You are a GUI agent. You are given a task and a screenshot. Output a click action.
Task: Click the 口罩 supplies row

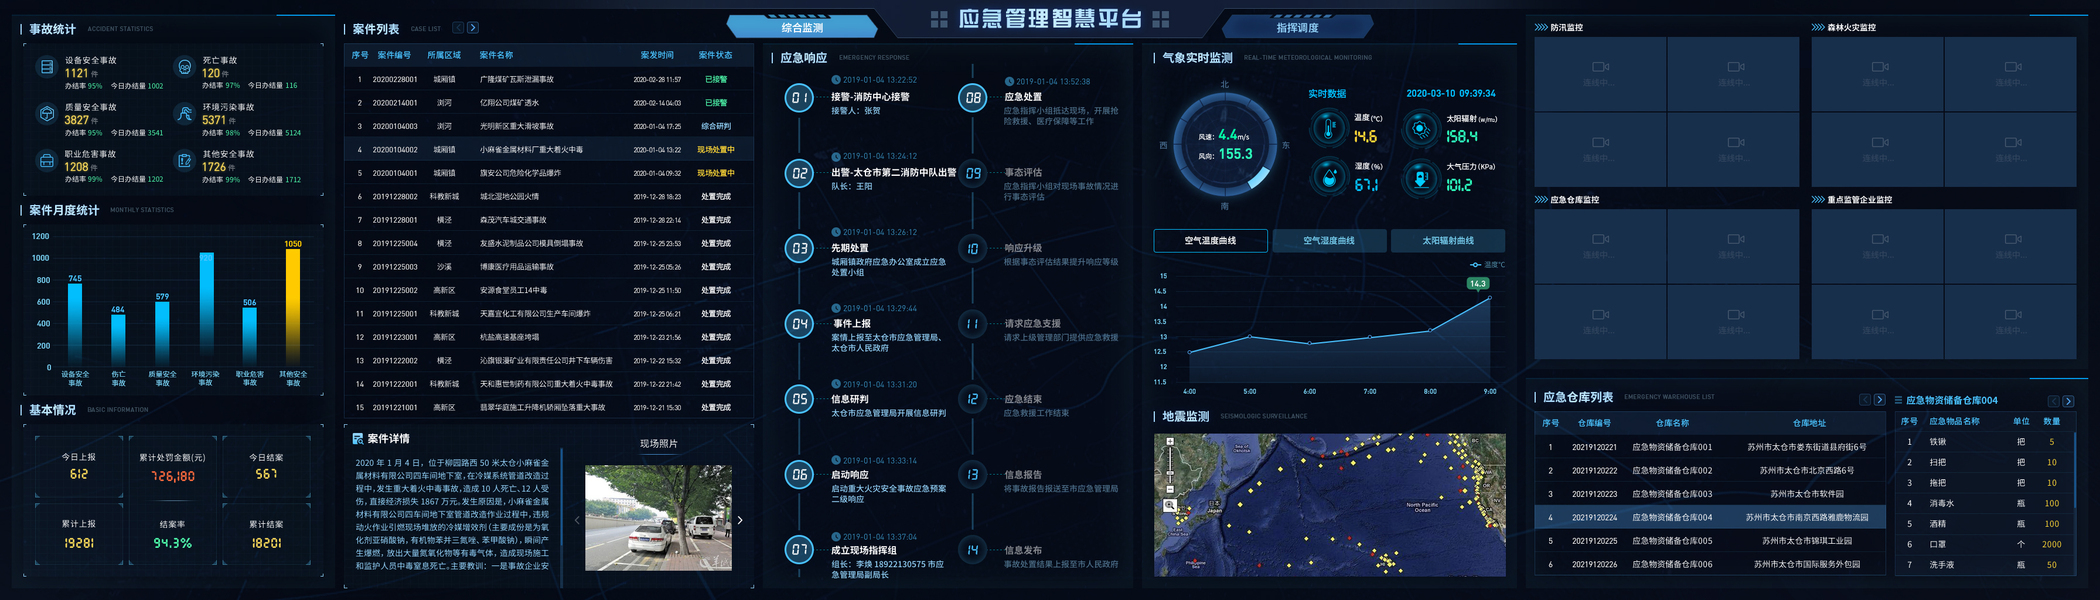(1985, 545)
